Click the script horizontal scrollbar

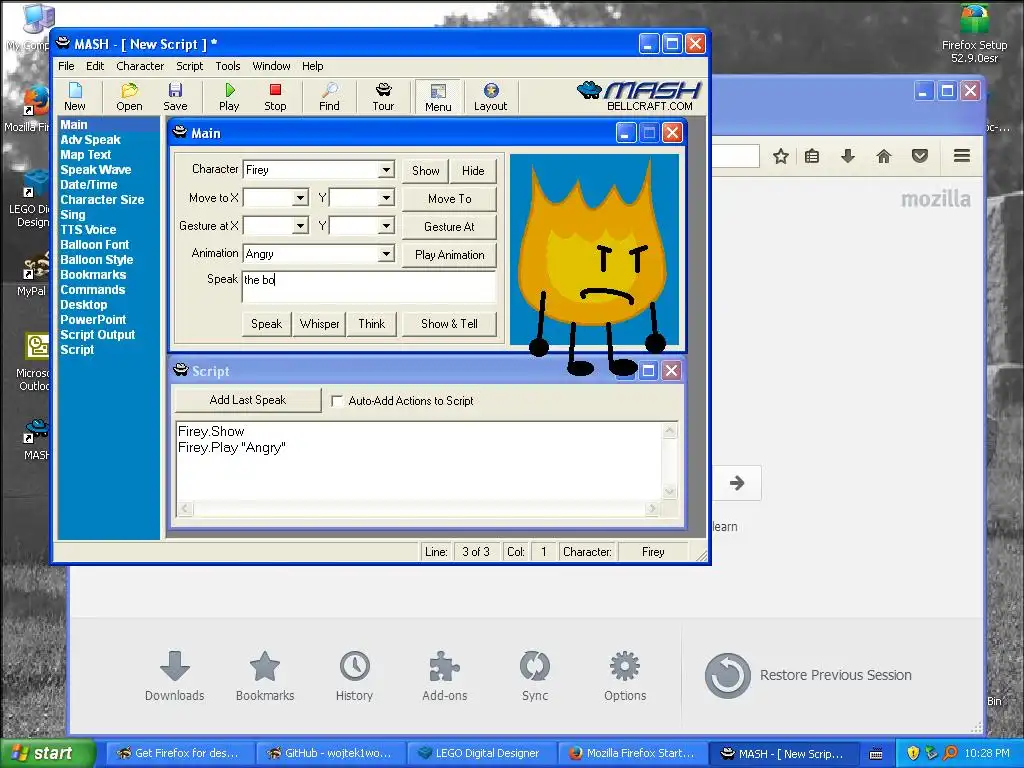tap(418, 508)
